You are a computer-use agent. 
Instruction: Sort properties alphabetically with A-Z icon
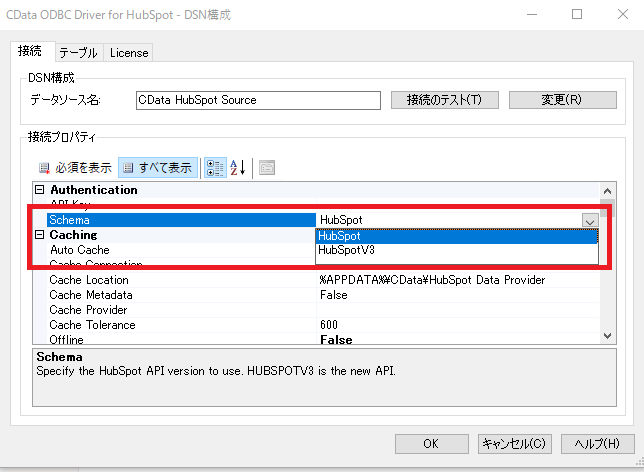coord(238,168)
